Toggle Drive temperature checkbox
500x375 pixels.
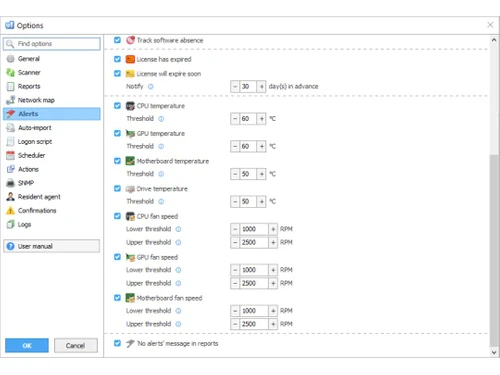[117, 188]
